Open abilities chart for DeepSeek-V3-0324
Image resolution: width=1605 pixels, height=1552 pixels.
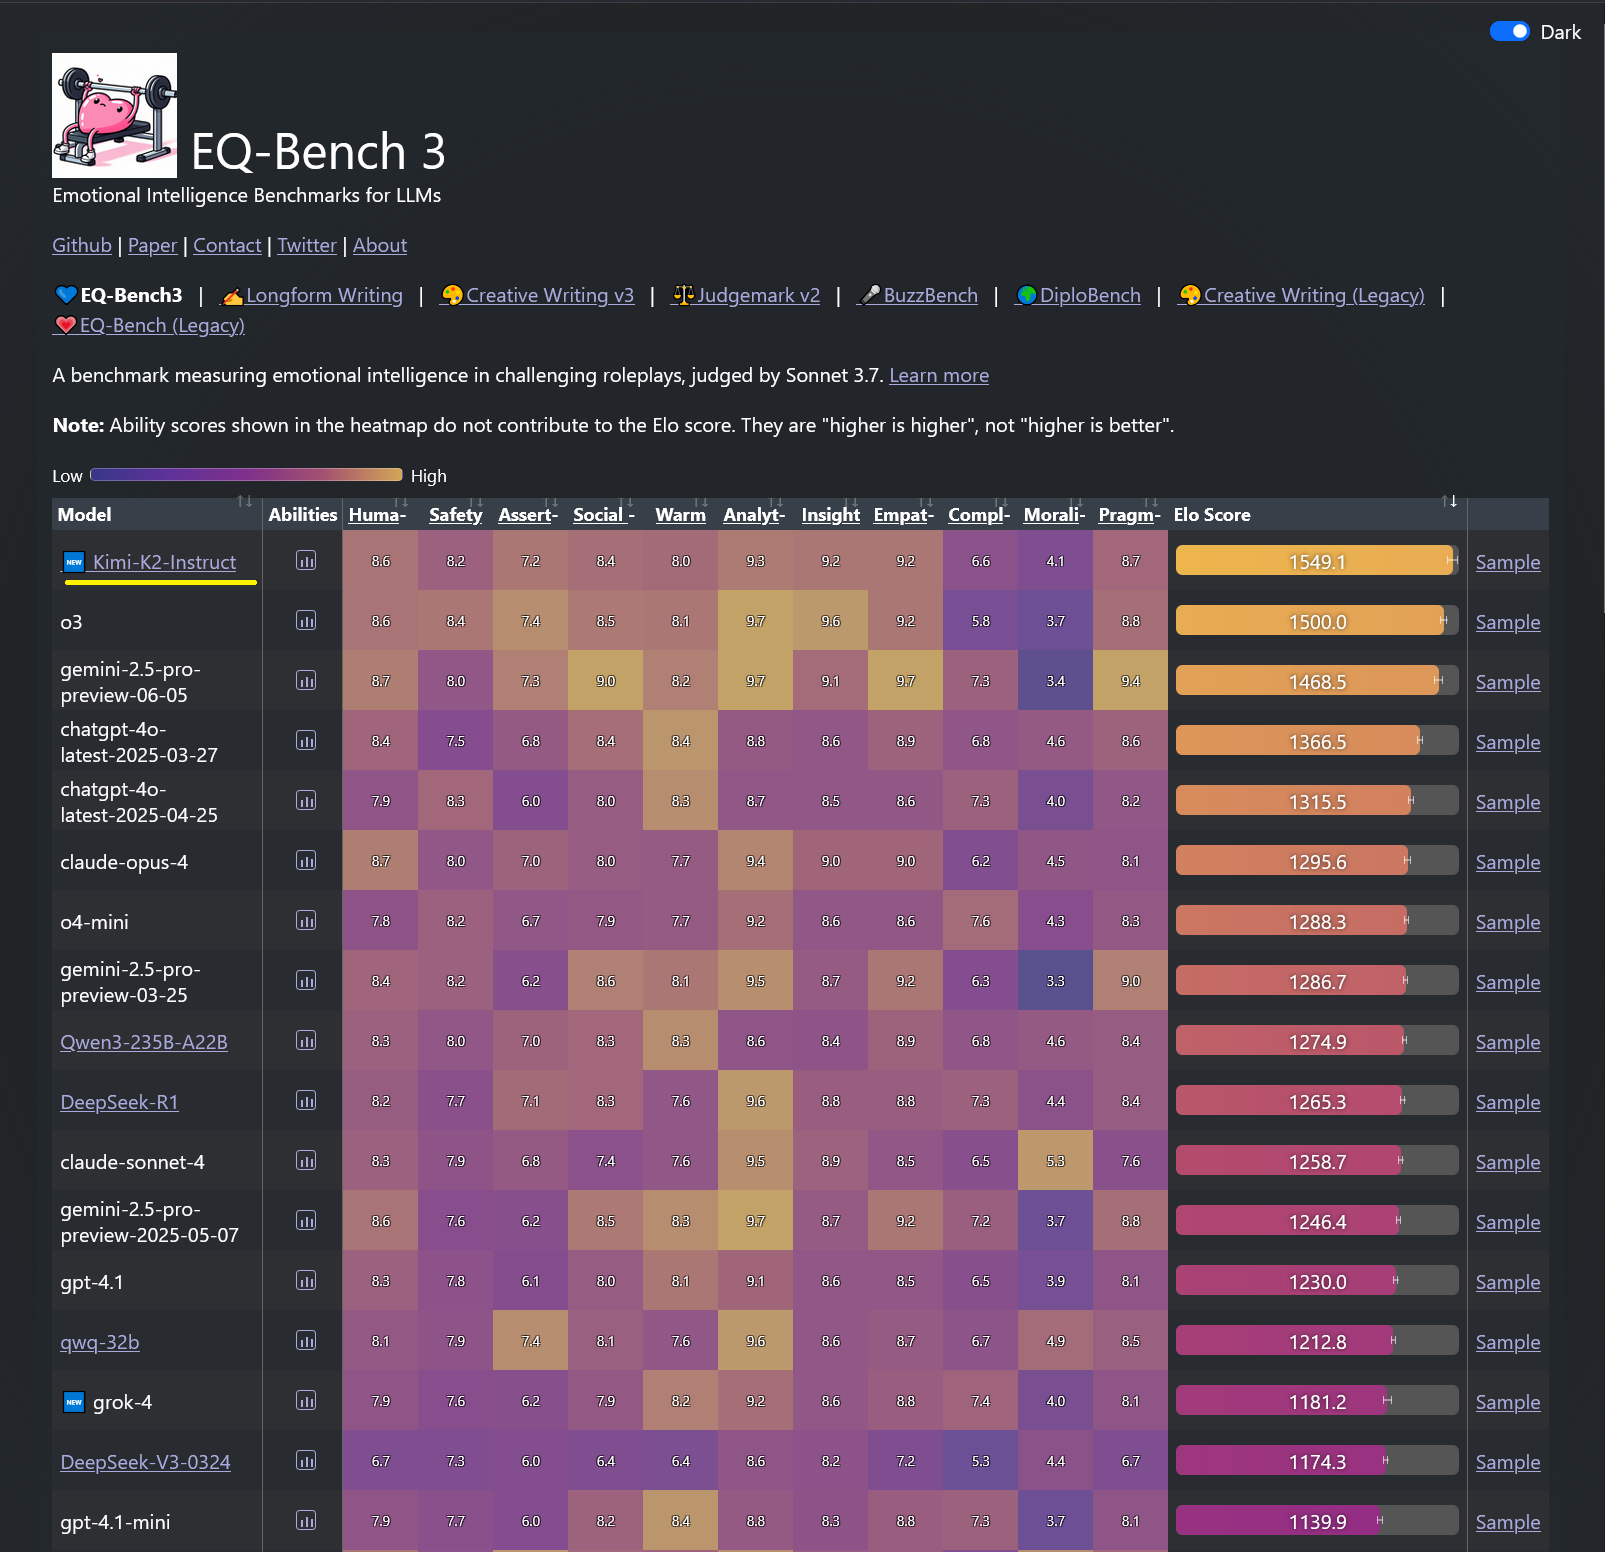[306, 1461]
